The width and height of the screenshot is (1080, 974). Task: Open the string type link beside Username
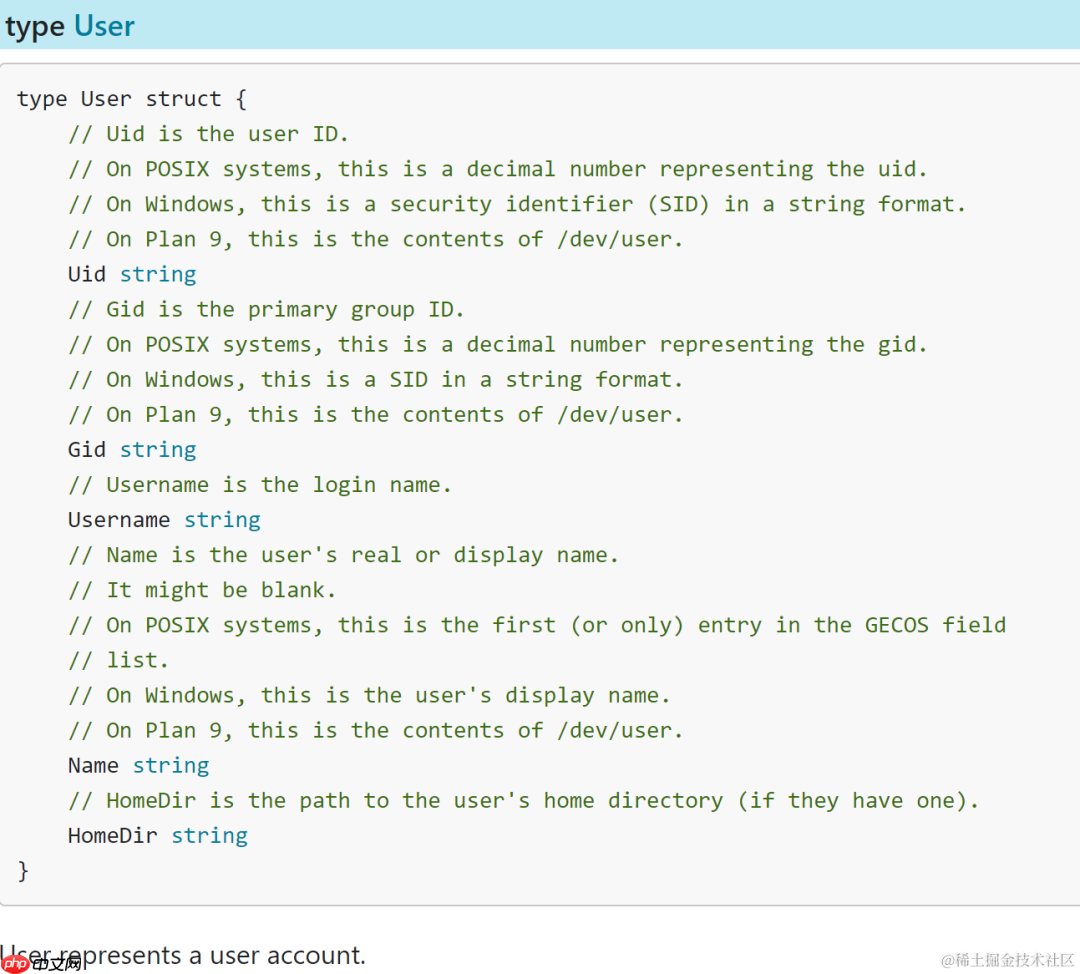click(x=222, y=520)
